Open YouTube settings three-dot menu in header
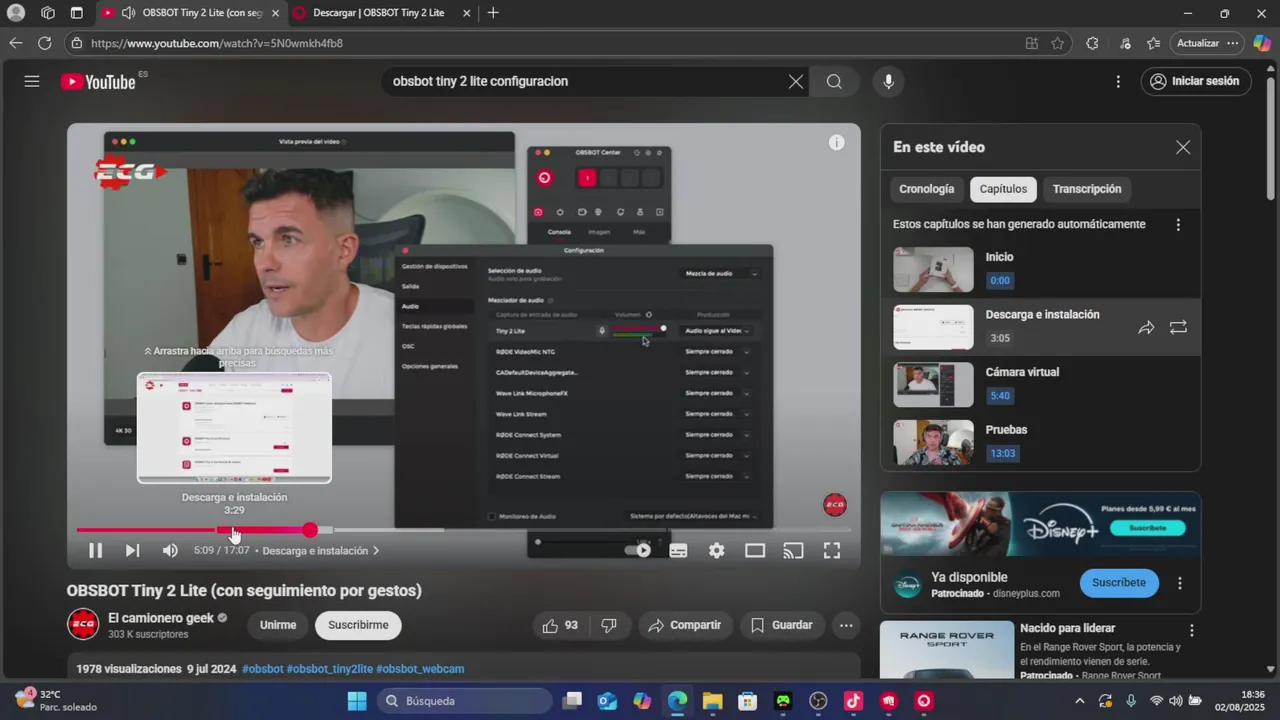Screen dimensions: 1280x720 pyautogui.click(x=1118, y=82)
